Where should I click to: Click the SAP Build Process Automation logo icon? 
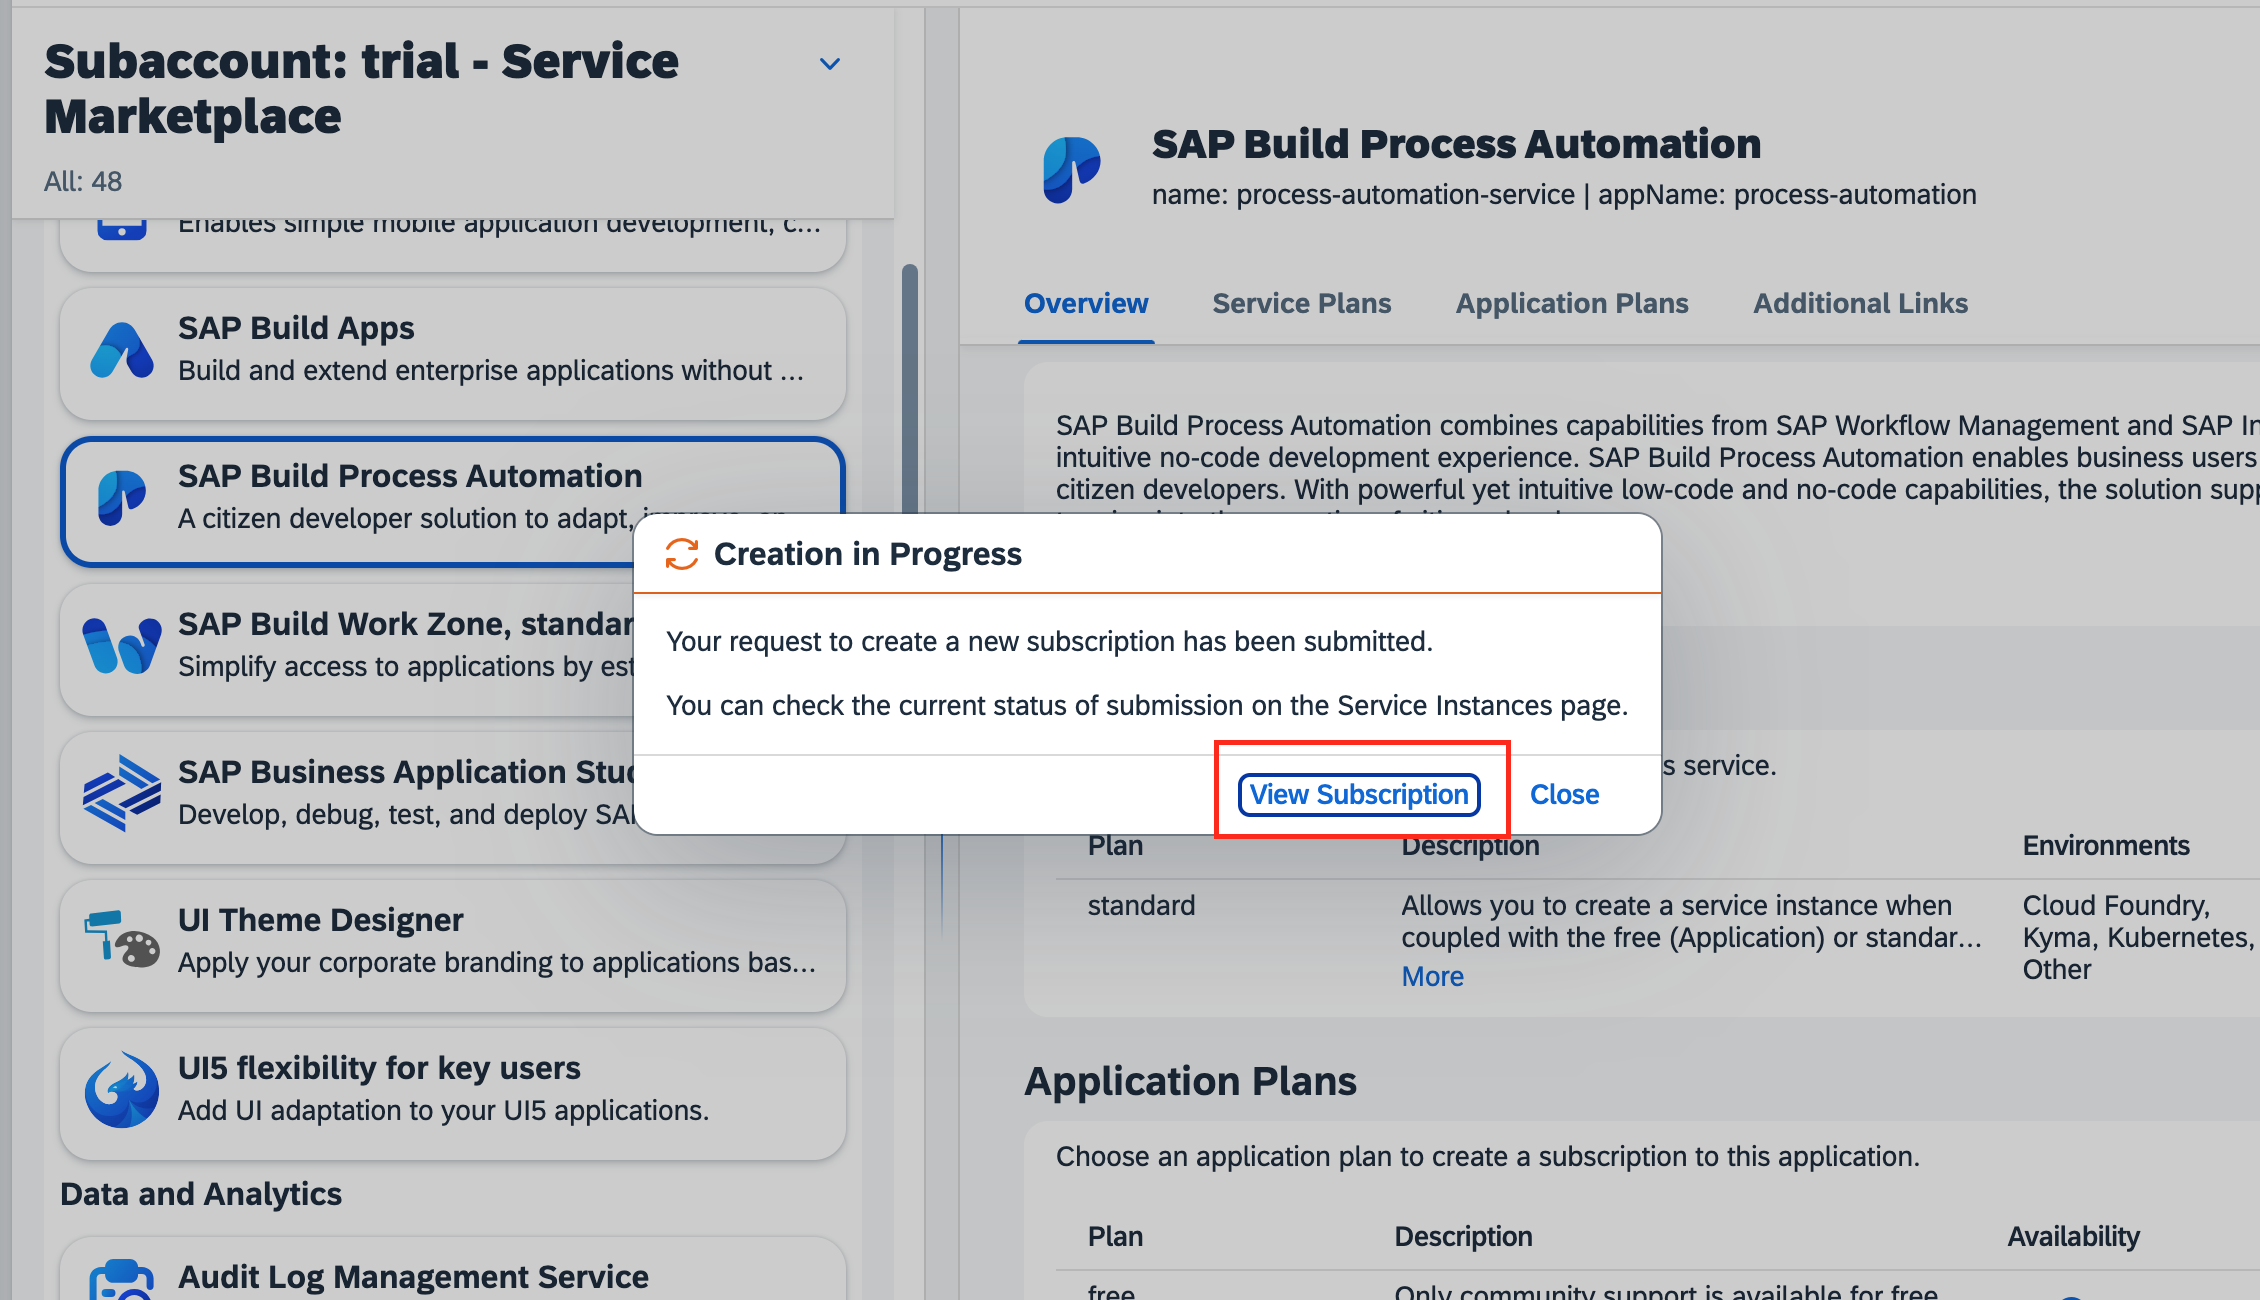tap(120, 498)
